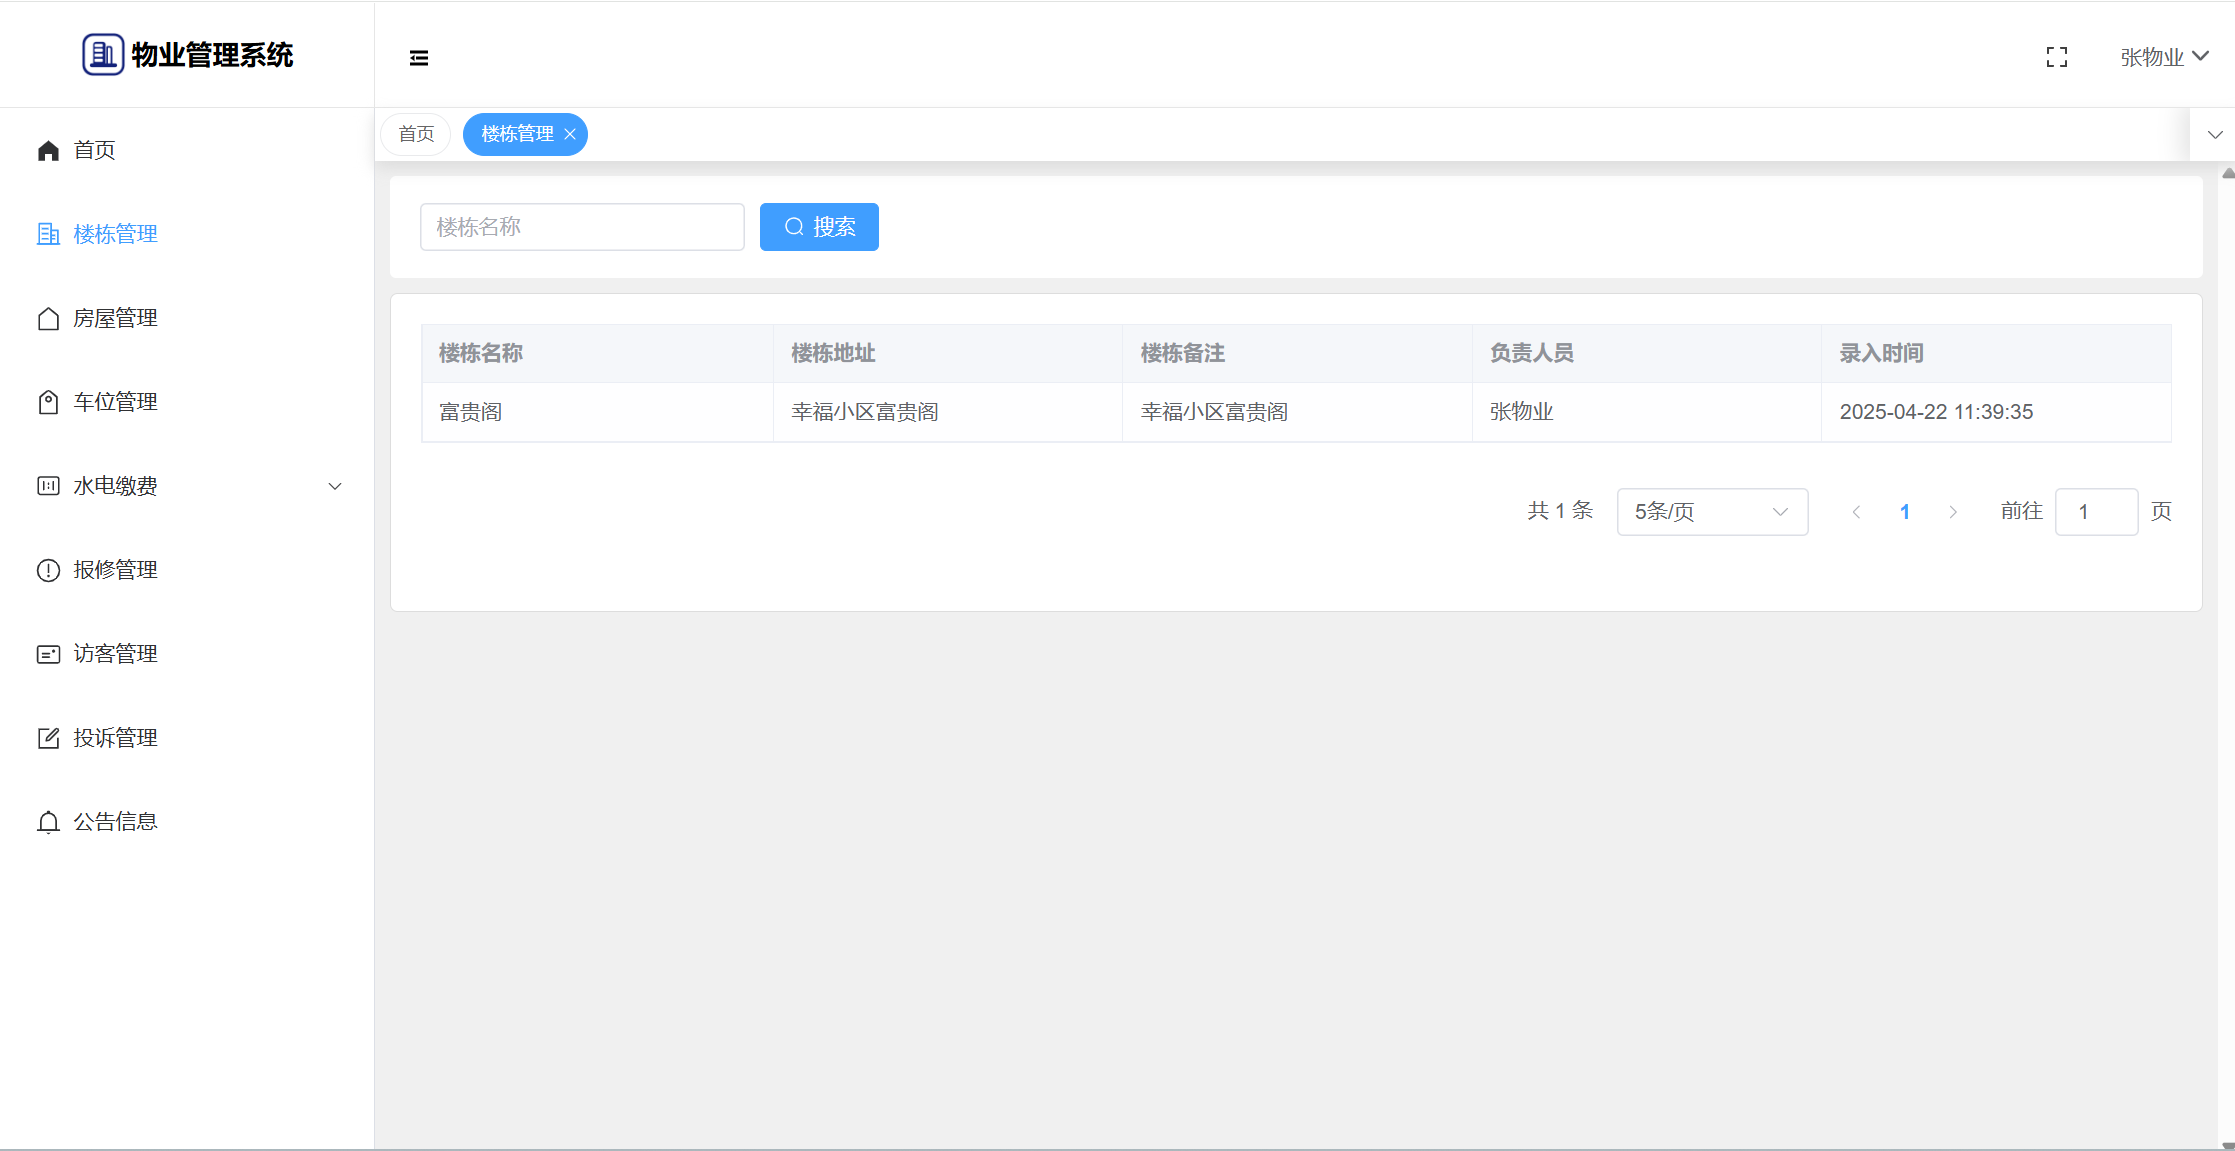Open 房屋管理 via its house icon
The width and height of the screenshot is (2235, 1151).
tap(48, 318)
